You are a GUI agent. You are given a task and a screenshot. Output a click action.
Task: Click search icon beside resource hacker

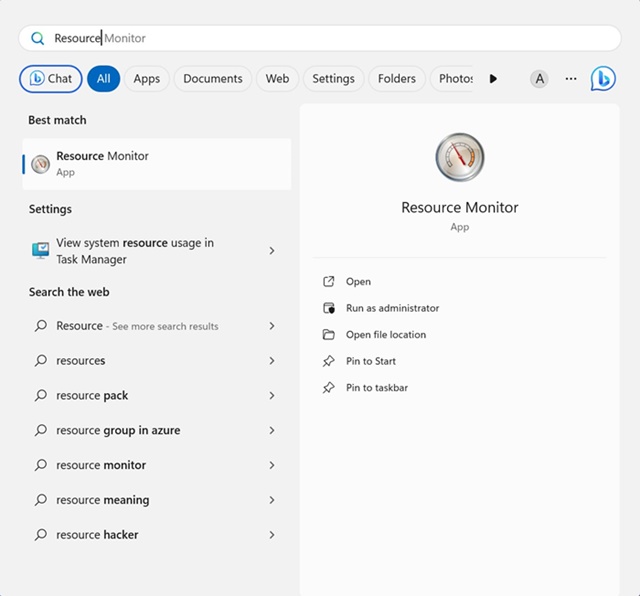pyautogui.click(x=40, y=535)
